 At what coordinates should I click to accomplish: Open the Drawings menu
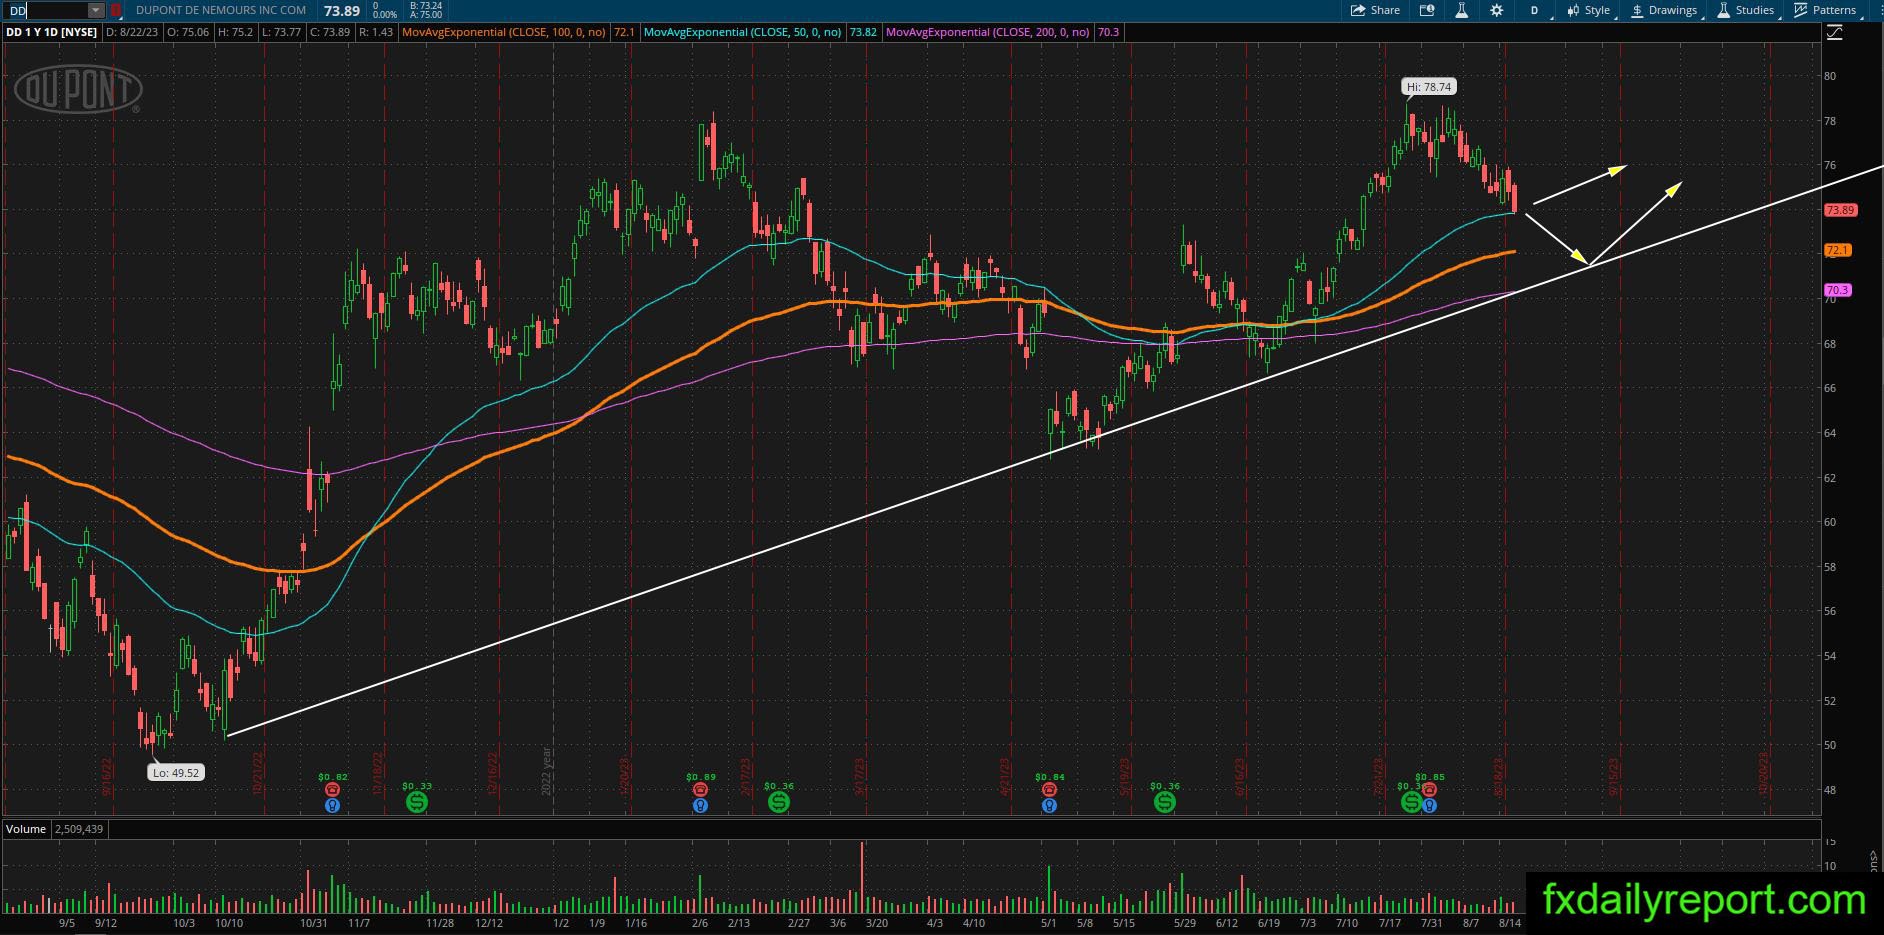pos(1664,10)
